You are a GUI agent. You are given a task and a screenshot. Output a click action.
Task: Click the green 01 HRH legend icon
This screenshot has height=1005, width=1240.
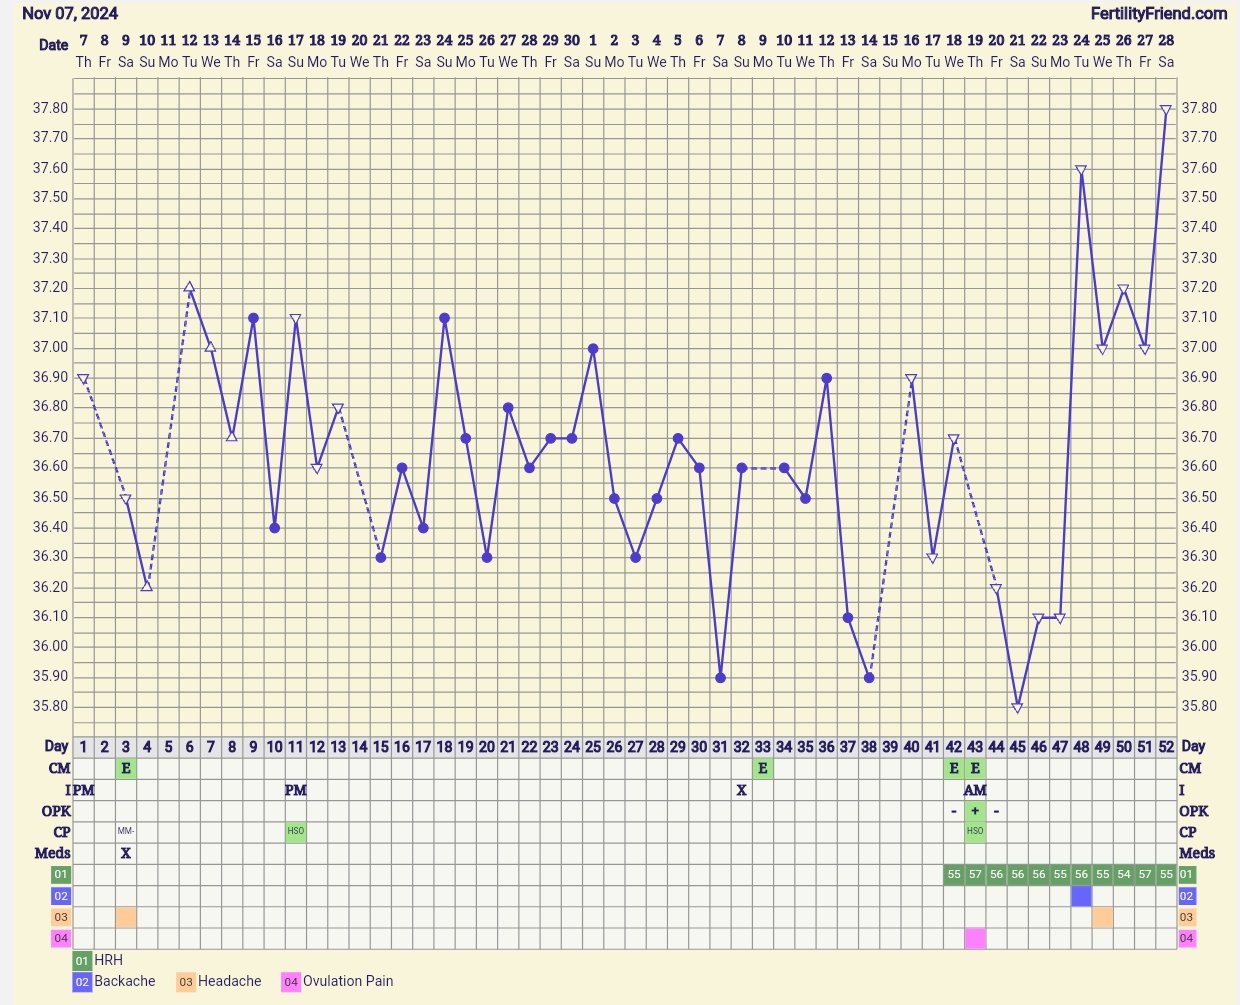[82, 960]
